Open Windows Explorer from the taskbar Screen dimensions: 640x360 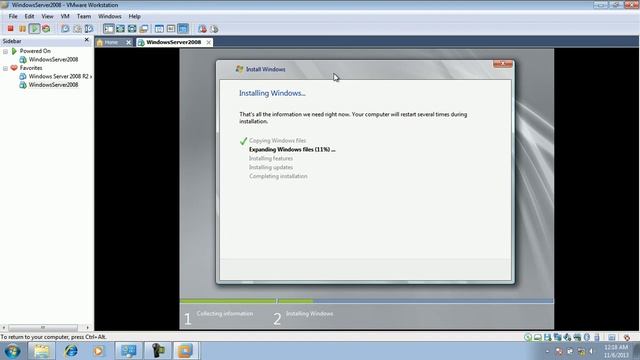(41, 351)
